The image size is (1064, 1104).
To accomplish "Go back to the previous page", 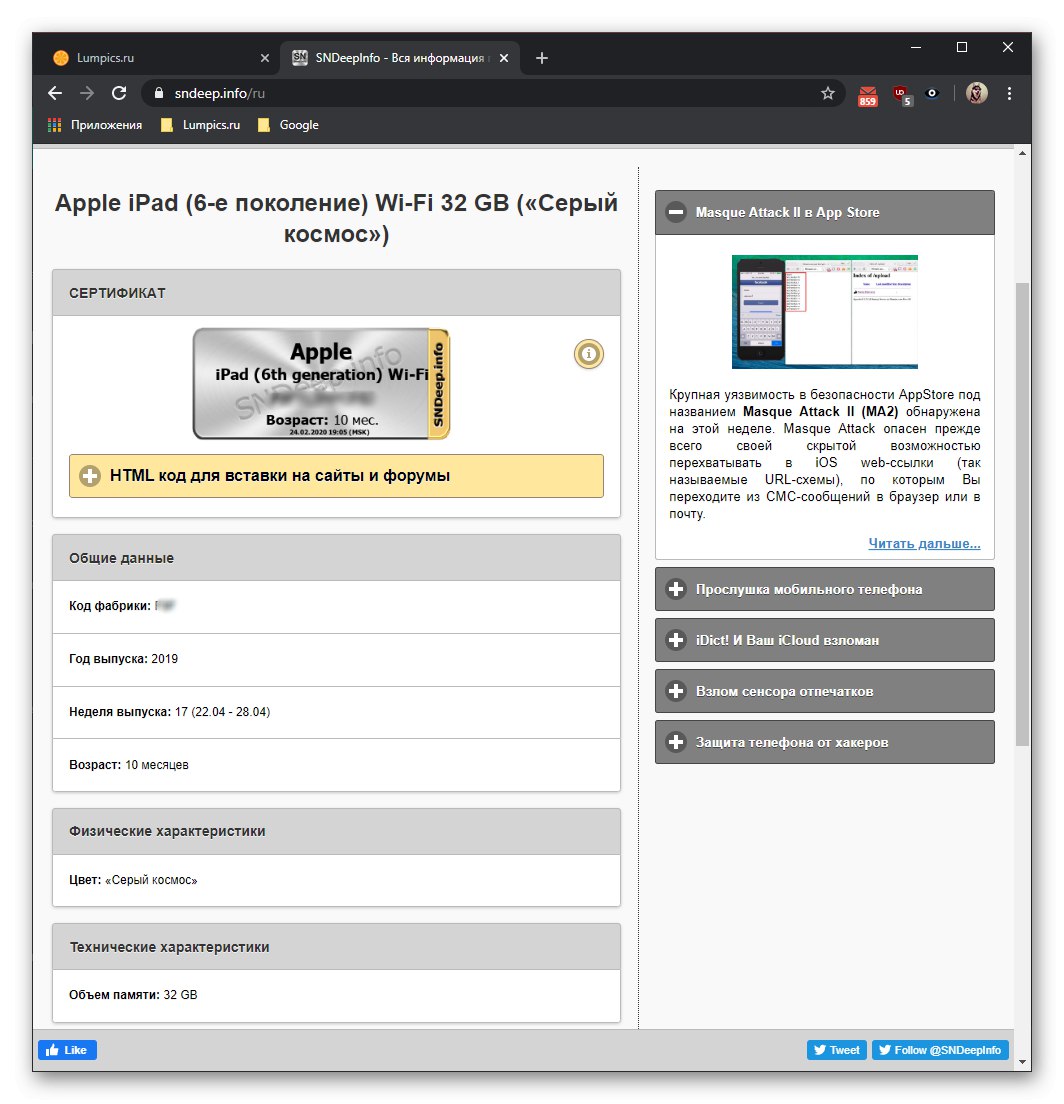I will point(55,94).
